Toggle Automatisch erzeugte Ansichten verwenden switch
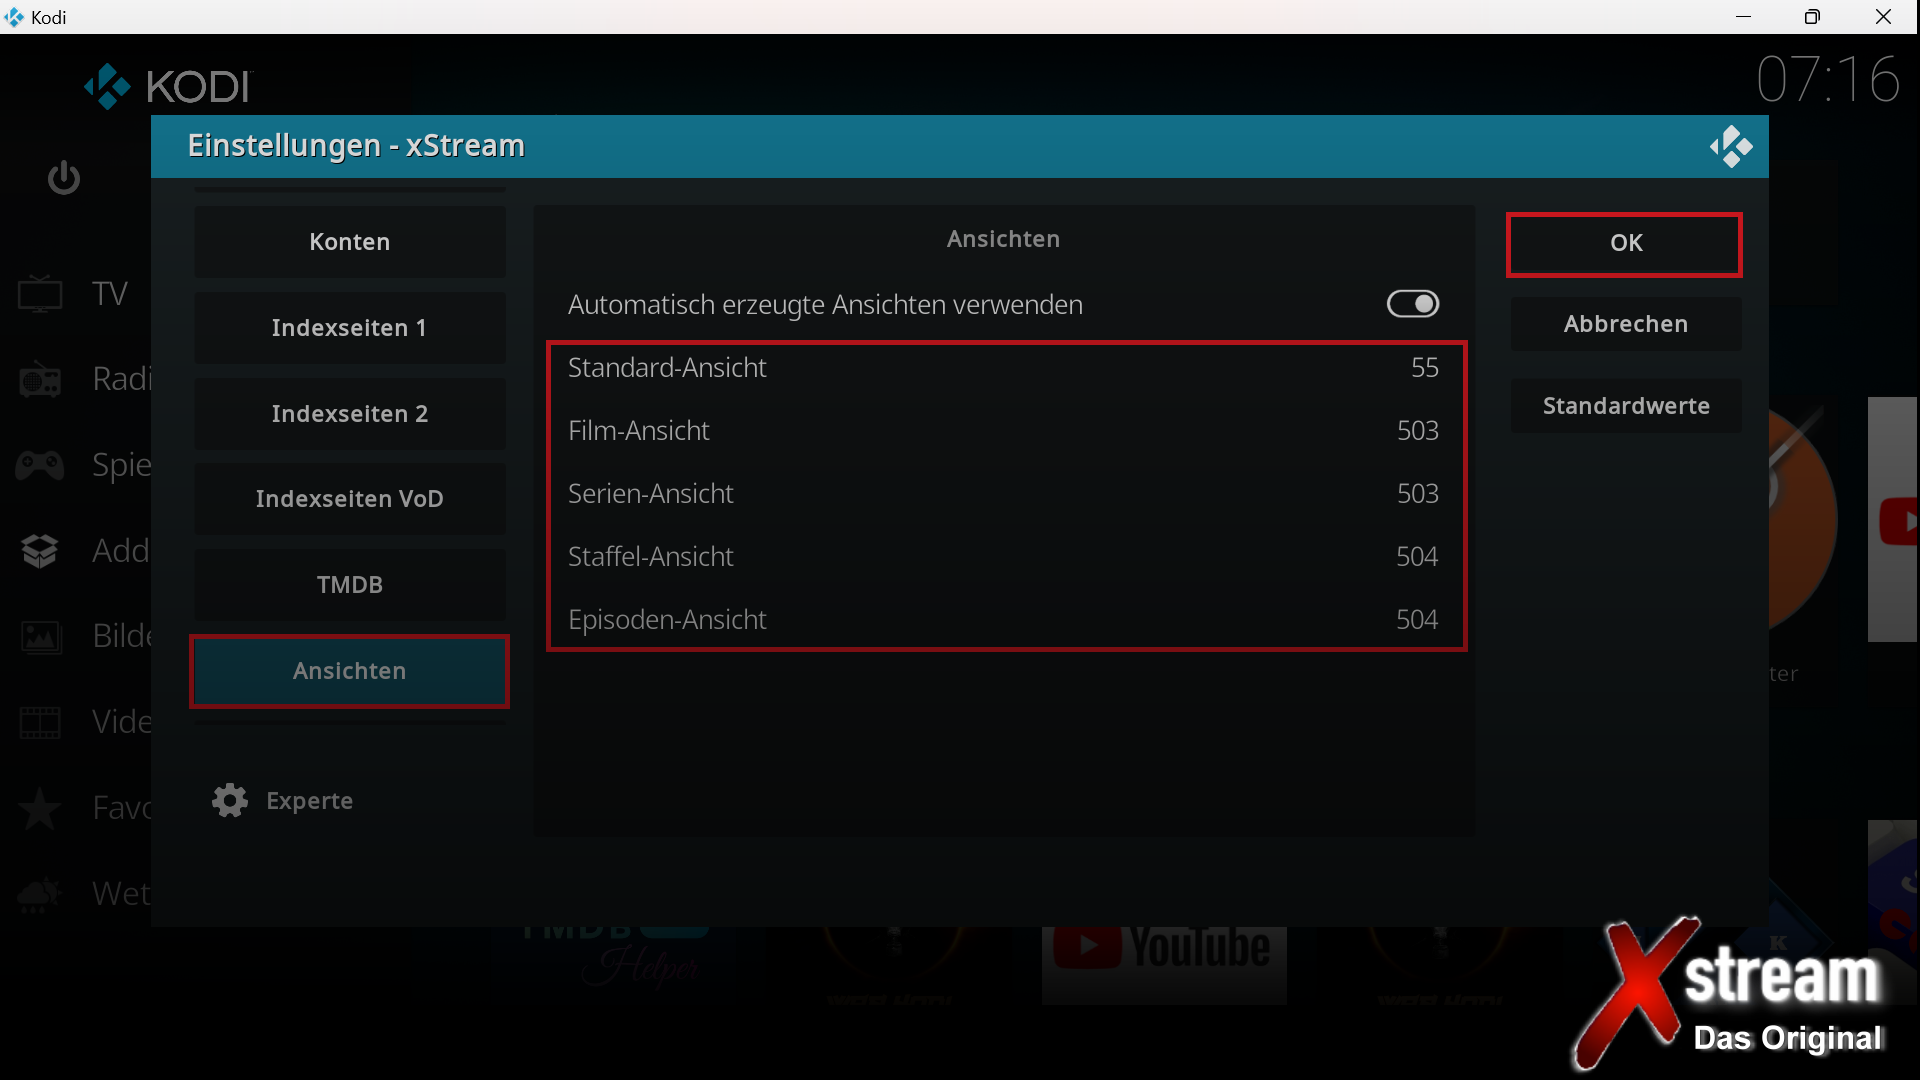1920x1080 pixels. [x=1412, y=304]
